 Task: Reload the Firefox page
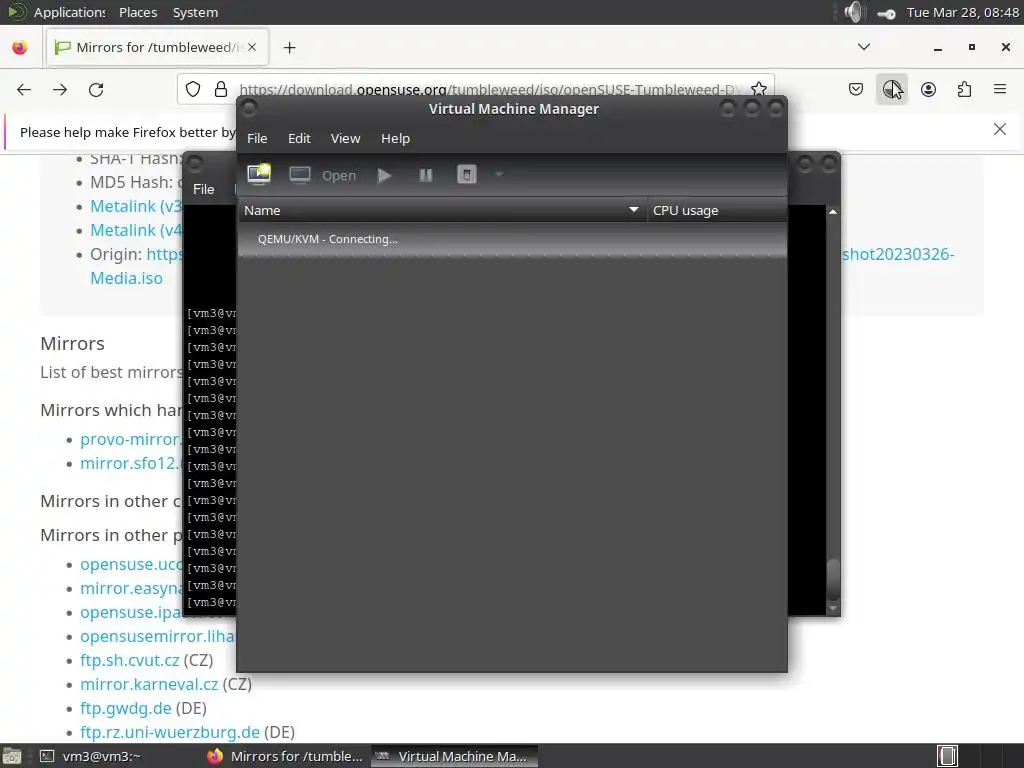coord(96,89)
